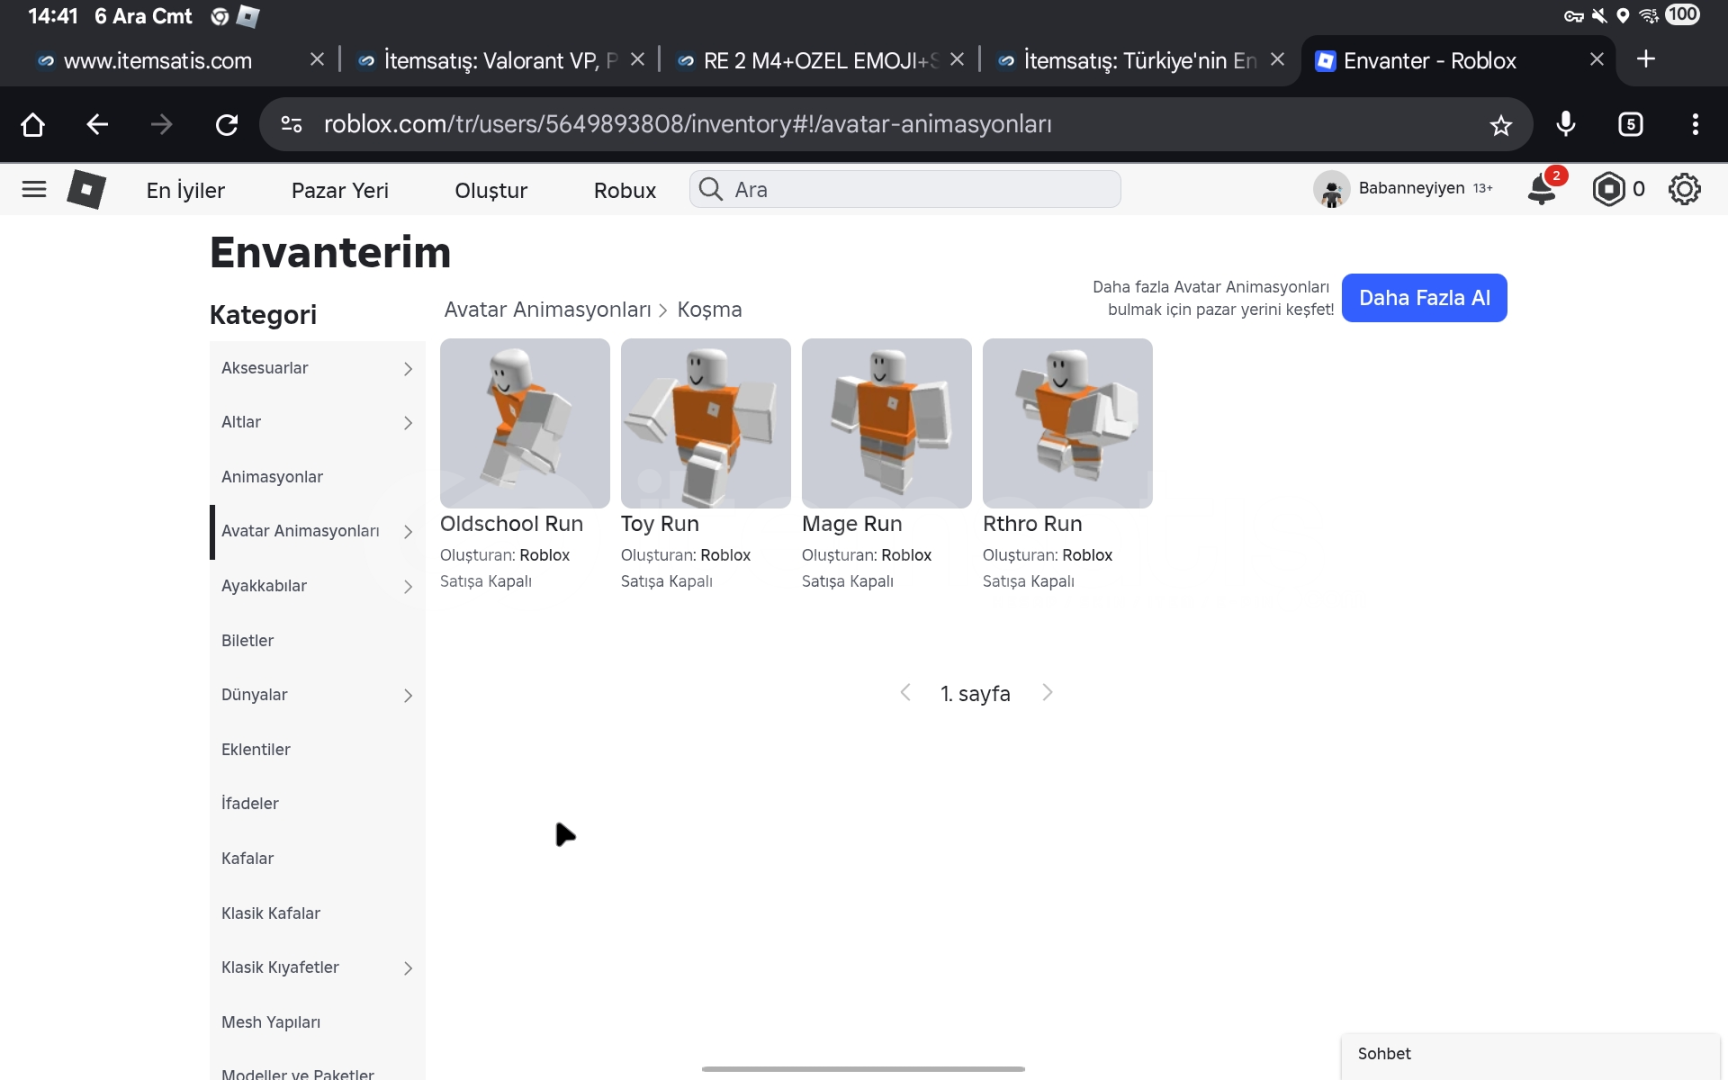Screen dimensions: 1728x1080
Task: Expand the Aksesuarlar category
Action: 407,369
